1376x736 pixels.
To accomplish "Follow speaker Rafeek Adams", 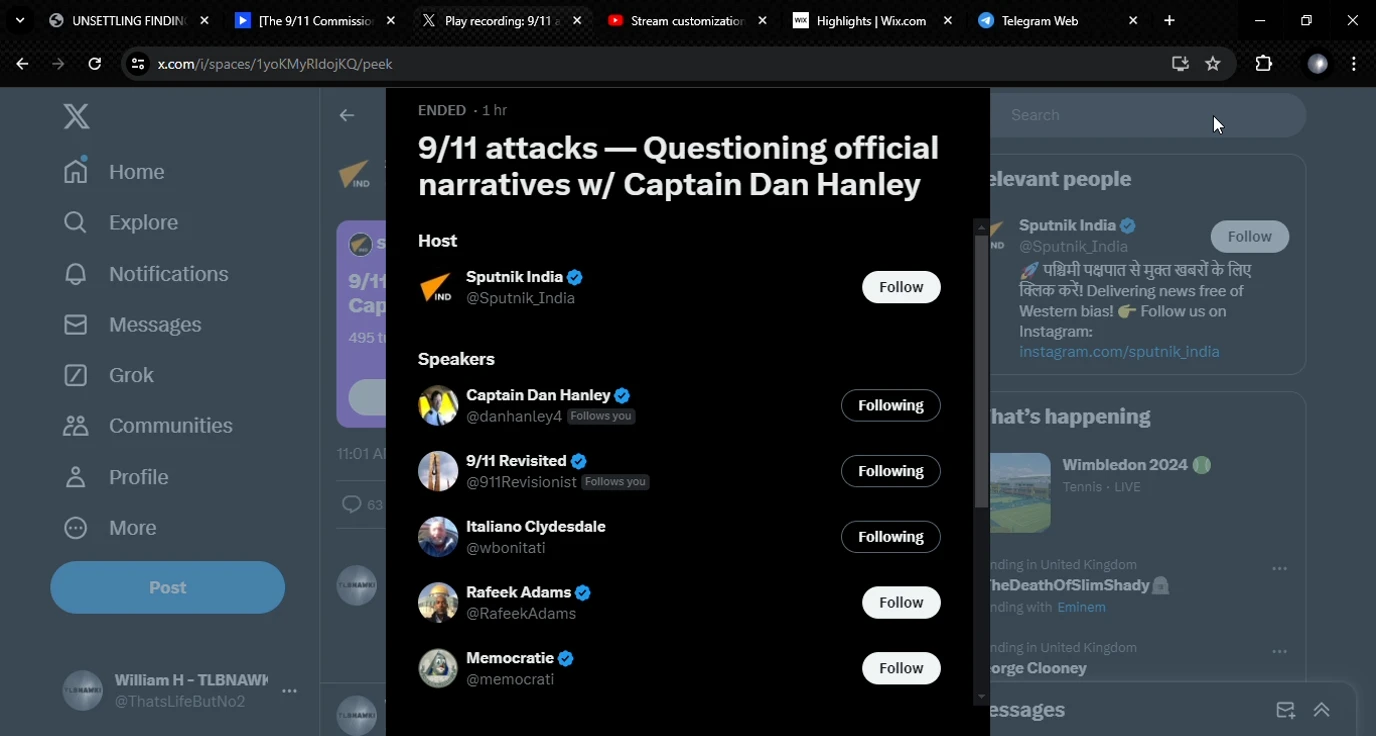I will (x=901, y=602).
